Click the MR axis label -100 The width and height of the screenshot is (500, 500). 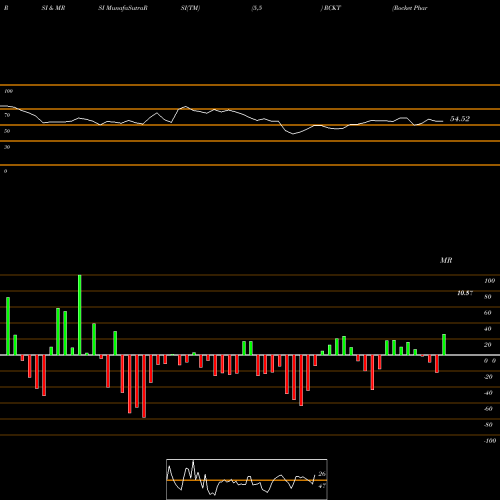[x=490, y=441]
